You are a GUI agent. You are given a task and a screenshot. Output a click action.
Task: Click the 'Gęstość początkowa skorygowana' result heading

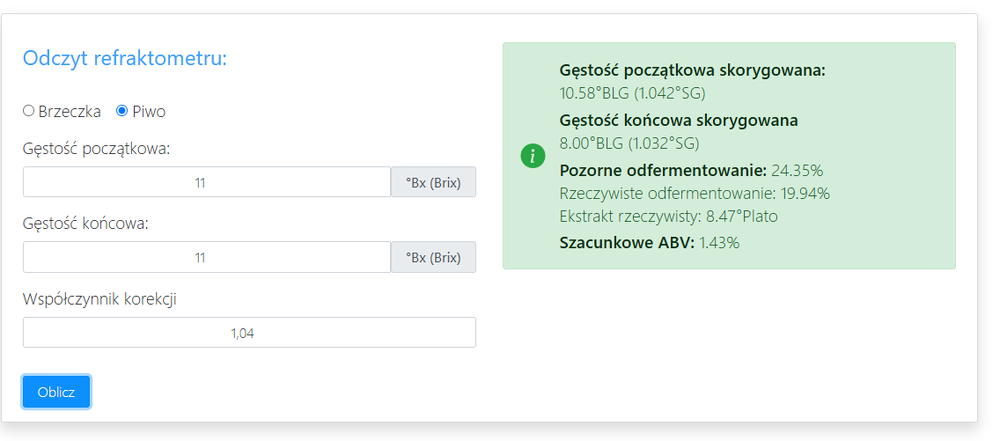[x=693, y=71]
